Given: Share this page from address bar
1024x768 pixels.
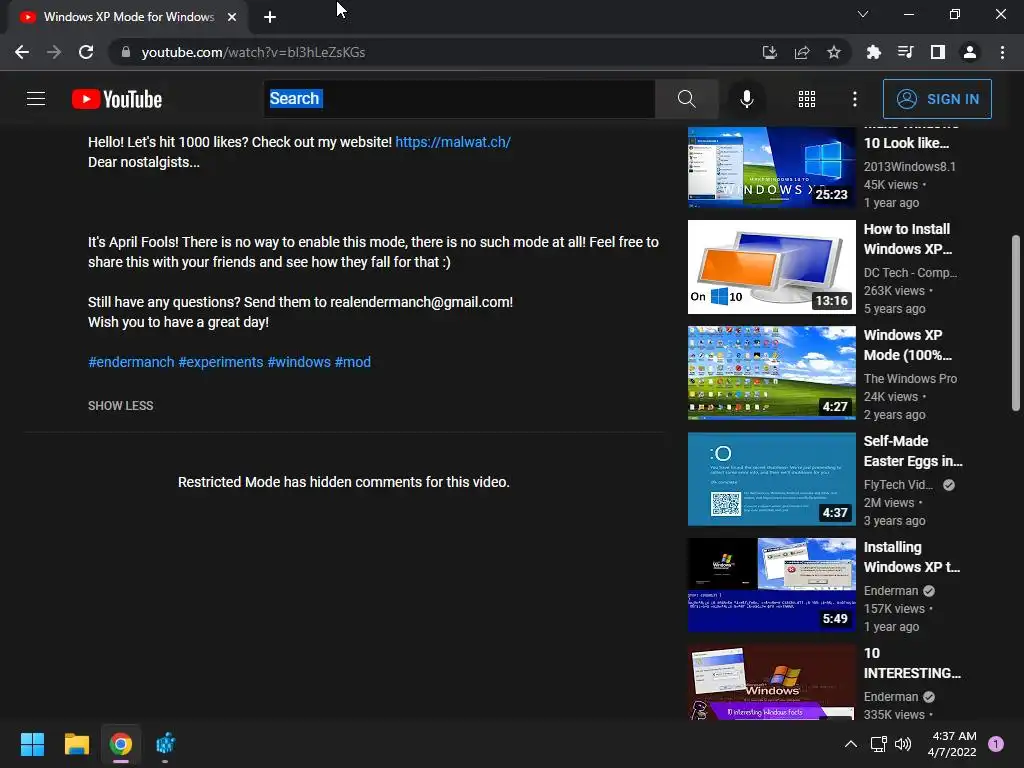Looking at the screenshot, I should point(801,52).
